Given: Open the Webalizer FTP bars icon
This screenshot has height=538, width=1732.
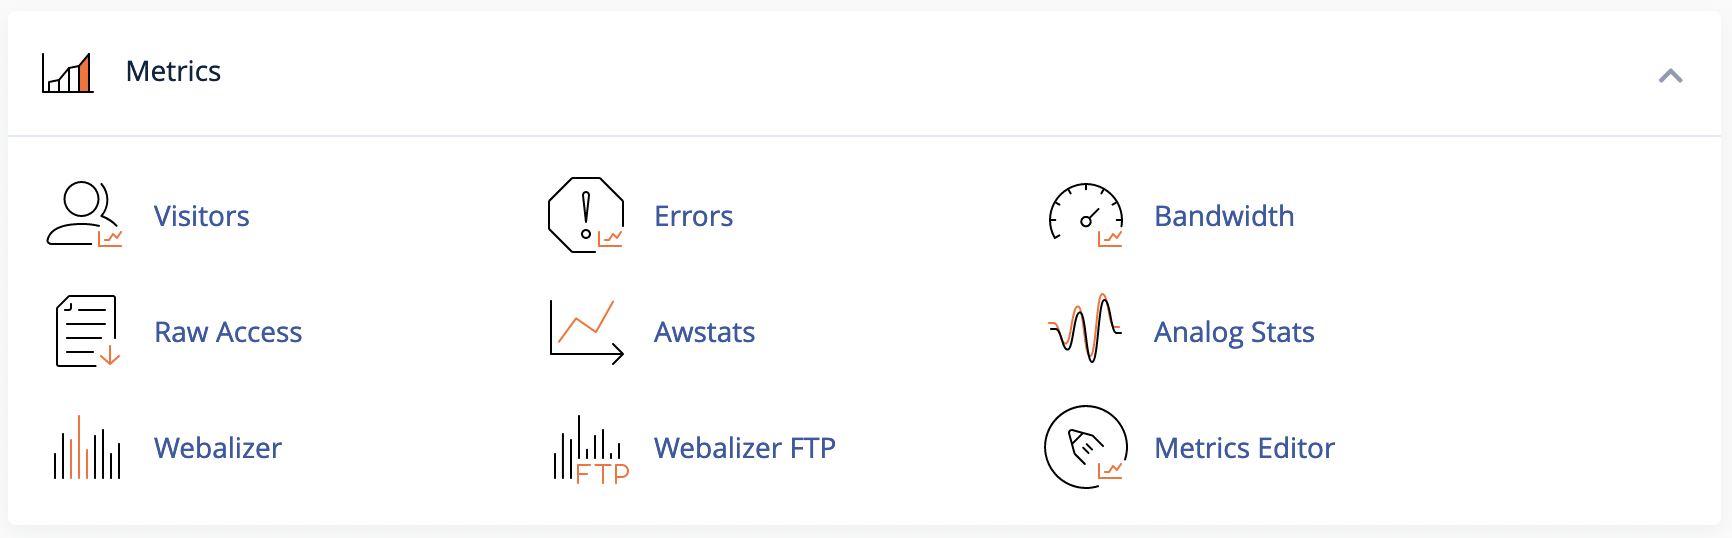Looking at the screenshot, I should (x=591, y=449).
